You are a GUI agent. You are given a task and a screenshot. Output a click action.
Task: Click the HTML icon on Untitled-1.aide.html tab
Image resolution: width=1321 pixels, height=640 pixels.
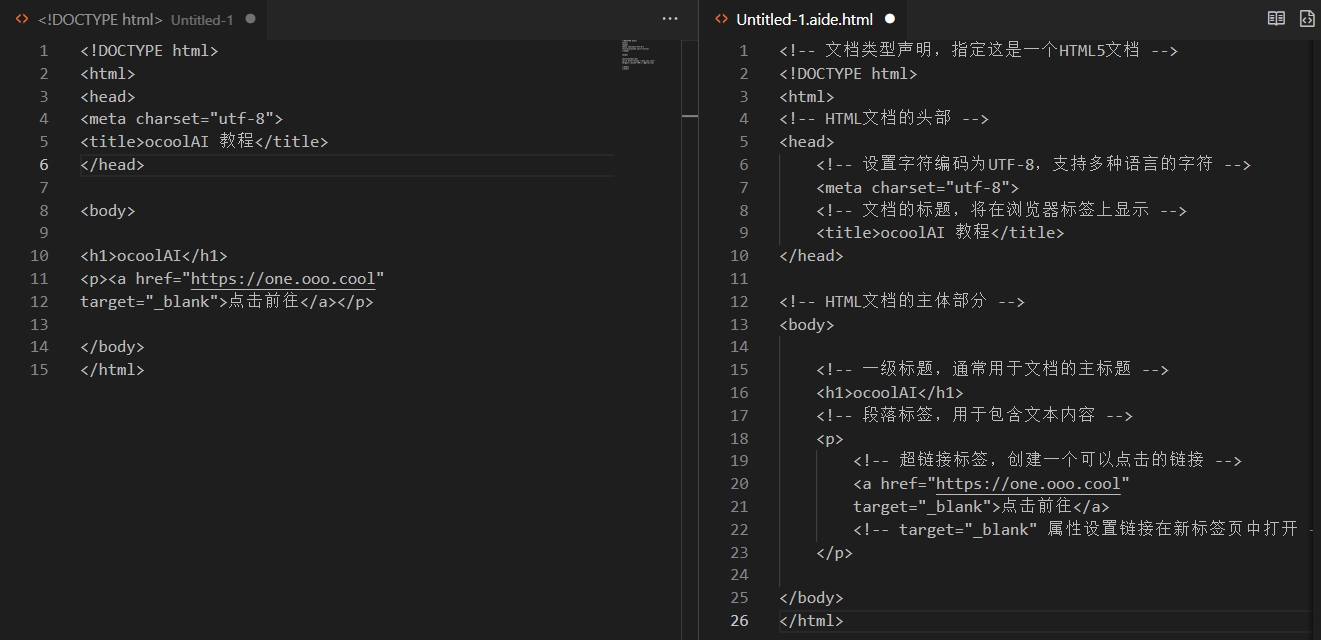(x=720, y=19)
